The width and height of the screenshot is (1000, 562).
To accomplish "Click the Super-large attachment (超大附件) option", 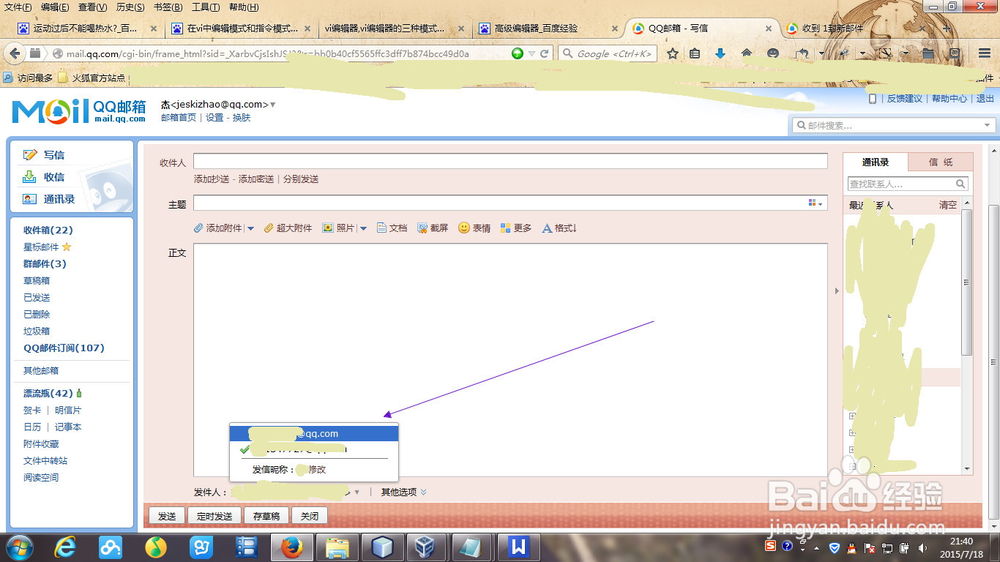I will click(x=288, y=228).
